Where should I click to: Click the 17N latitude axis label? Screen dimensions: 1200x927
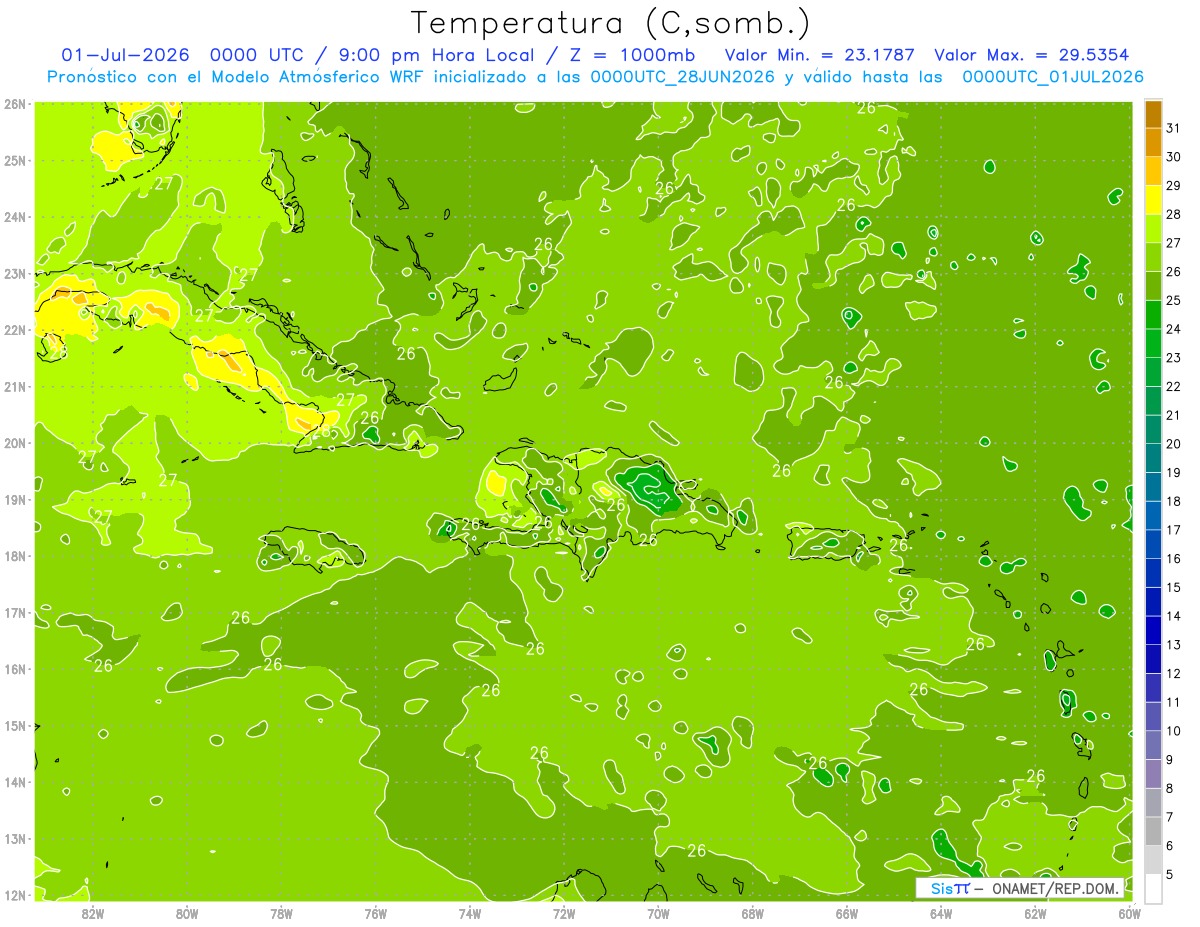click(16, 613)
